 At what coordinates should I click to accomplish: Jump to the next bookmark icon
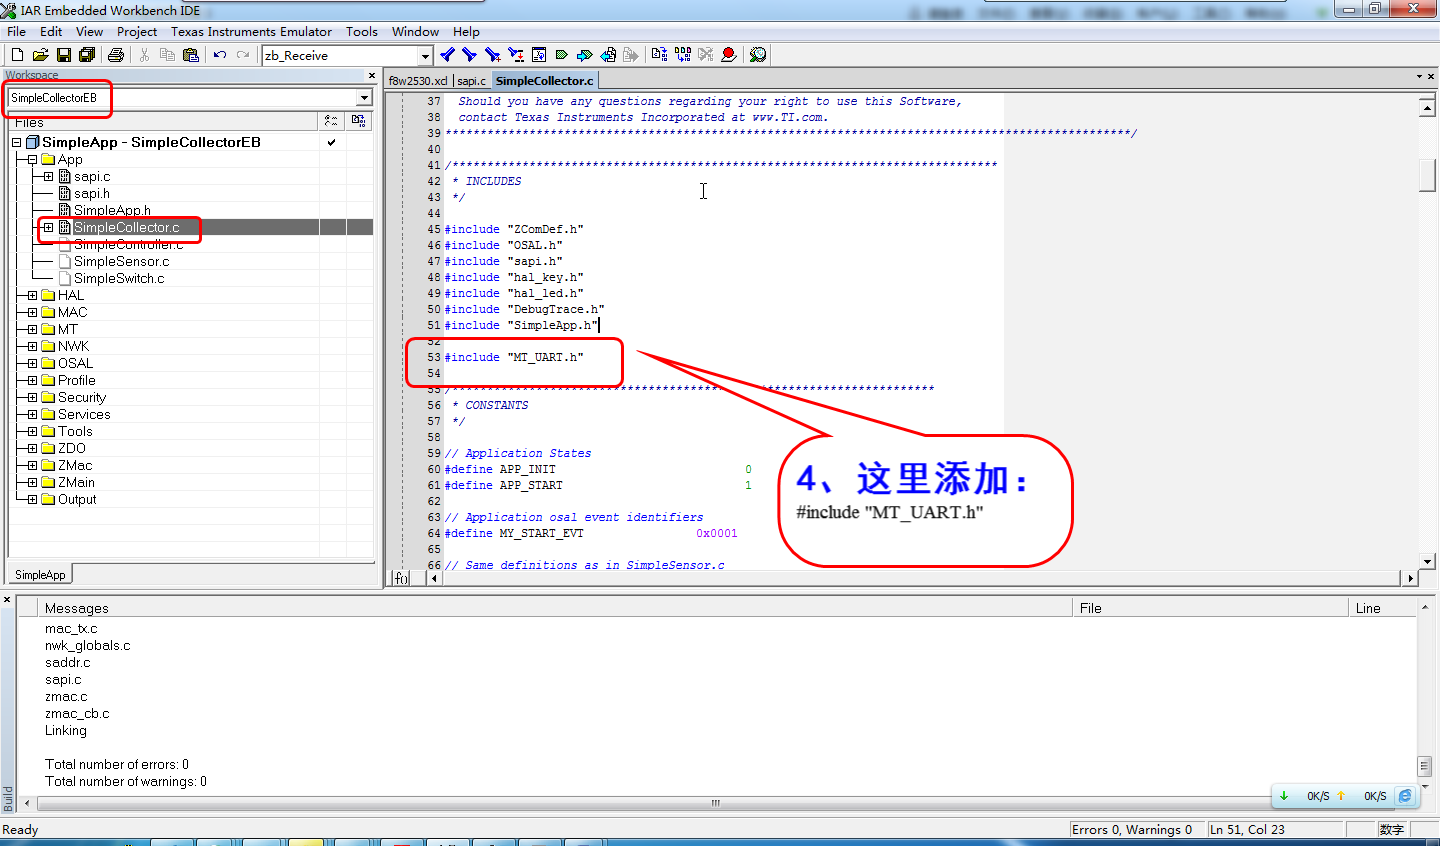pyautogui.click(x=585, y=55)
